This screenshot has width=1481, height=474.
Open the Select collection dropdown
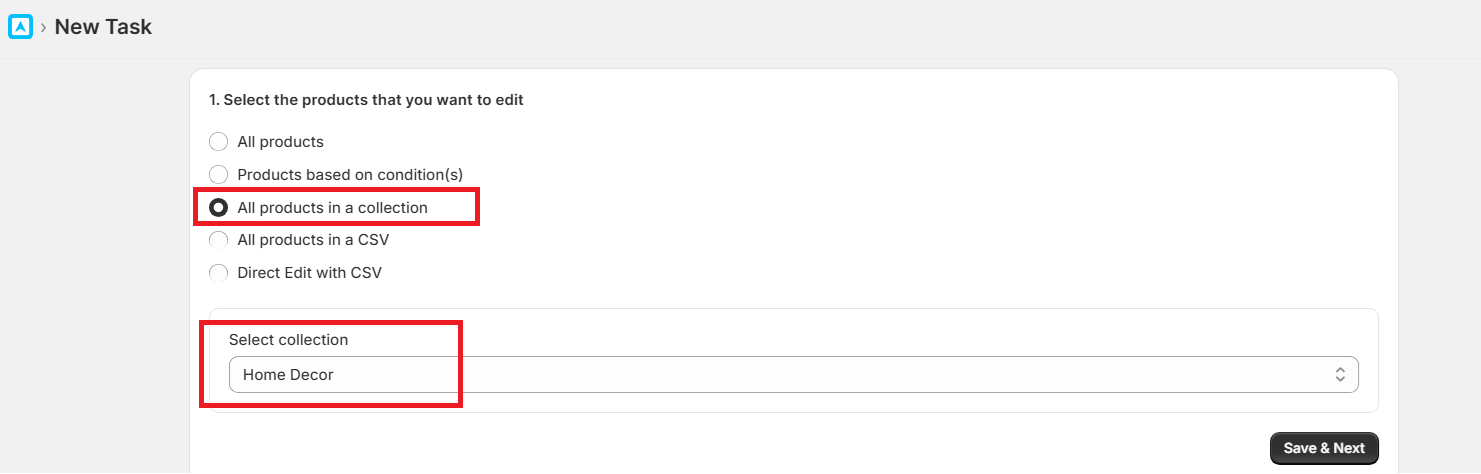(x=793, y=374)
